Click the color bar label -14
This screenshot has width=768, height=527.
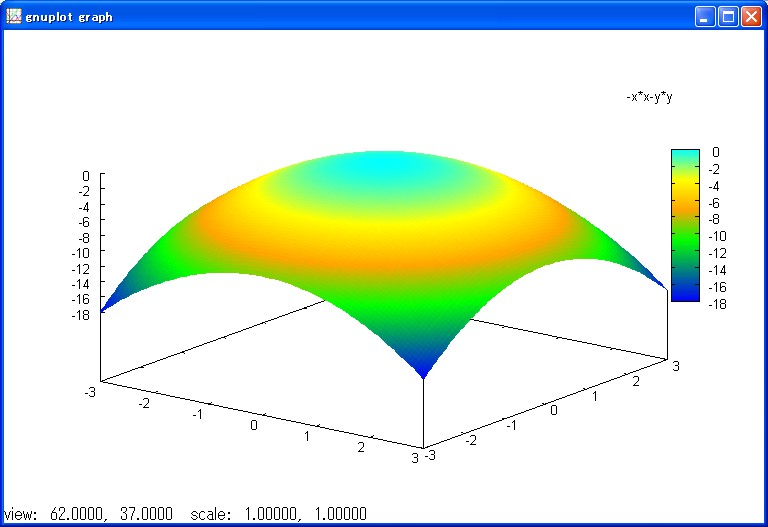(x=718, y=270)
